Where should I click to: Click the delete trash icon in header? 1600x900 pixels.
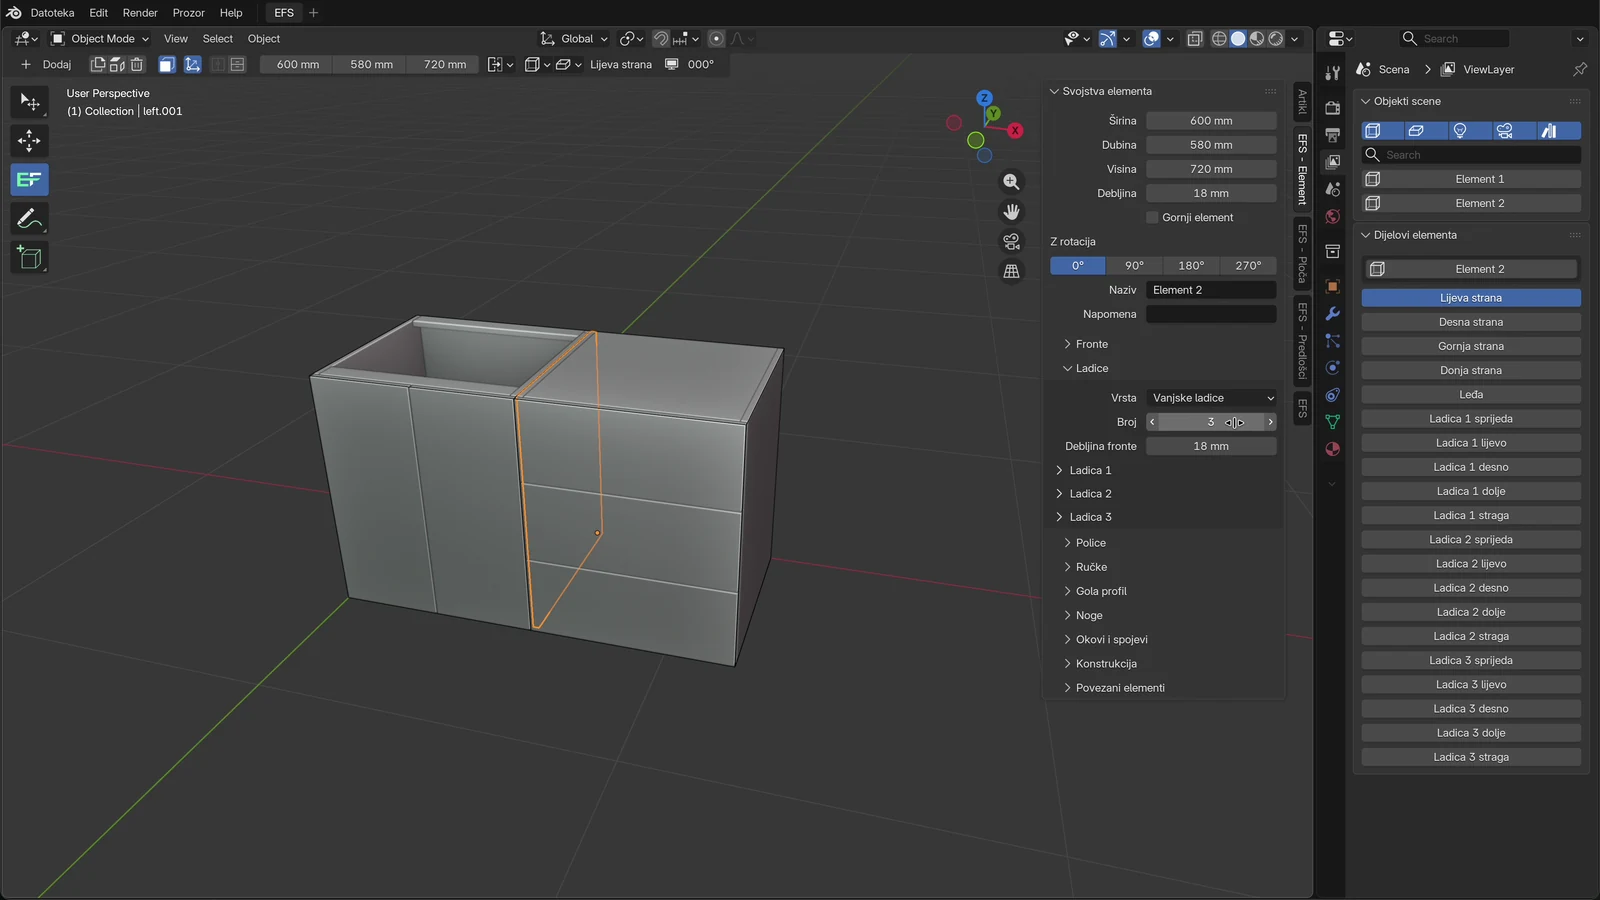point(137,64)
